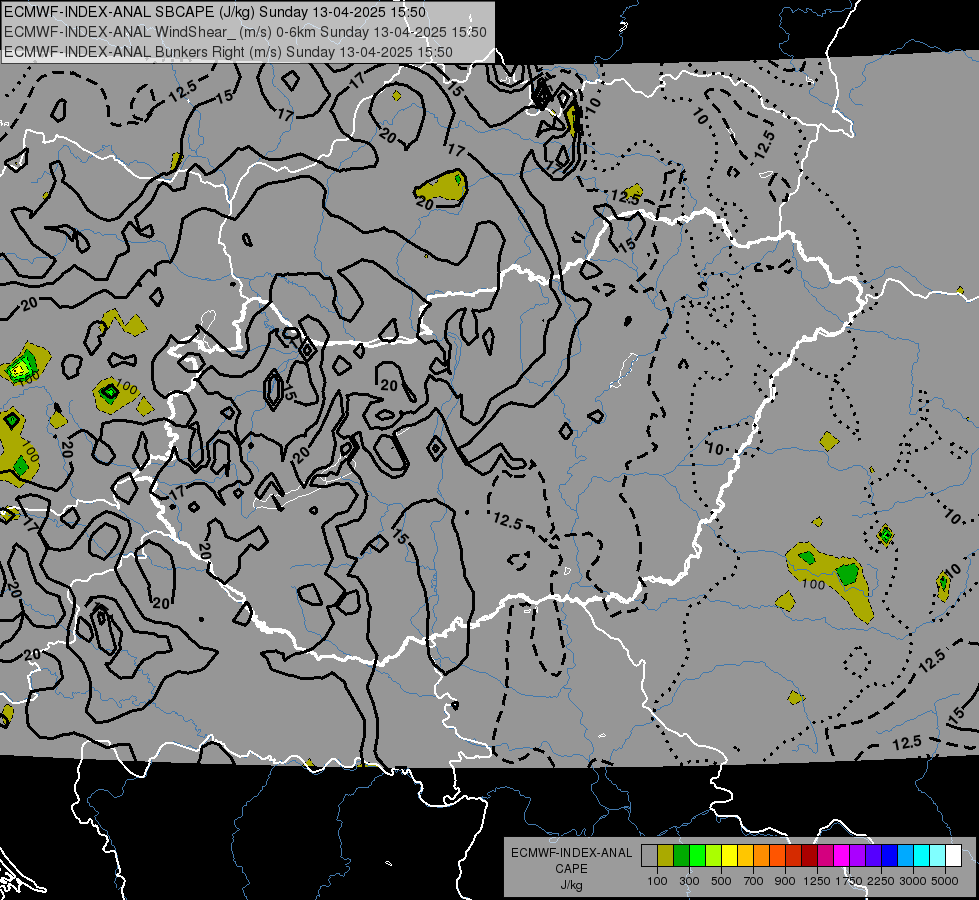Viewport: 979px width, 900px height.
Task: Select the SBCAPE (J/kg) title line
Action: click(x=215, y=12)
